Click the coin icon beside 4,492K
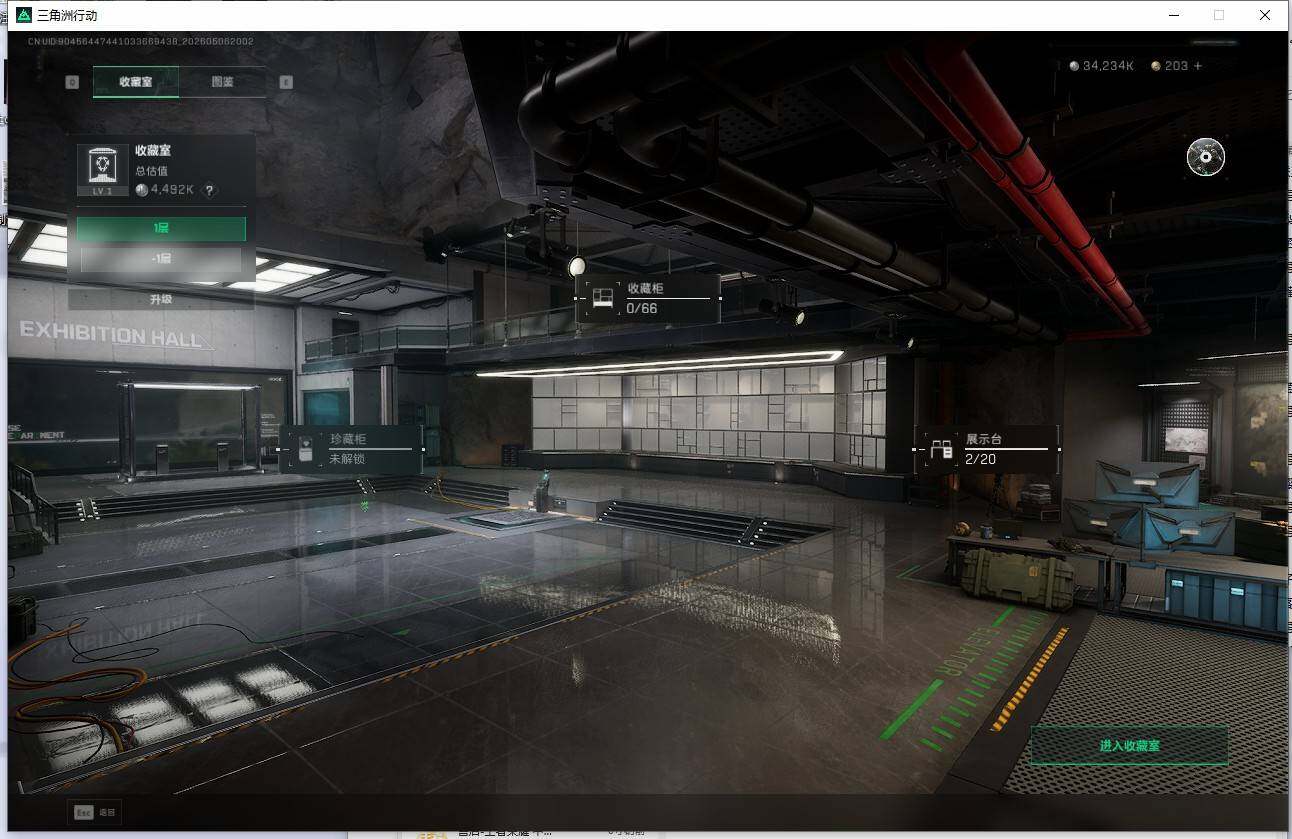1292x839 pixels. (142, 190)
